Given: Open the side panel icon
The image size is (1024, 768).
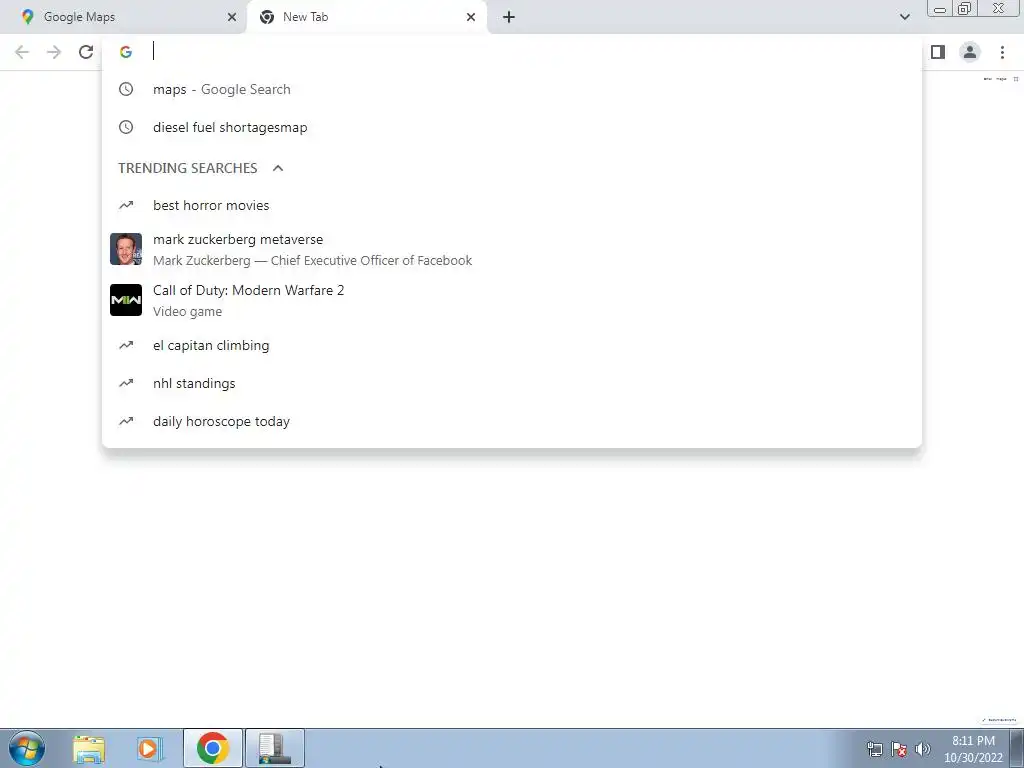Looking at the screenshot, I should coord(938,52).
